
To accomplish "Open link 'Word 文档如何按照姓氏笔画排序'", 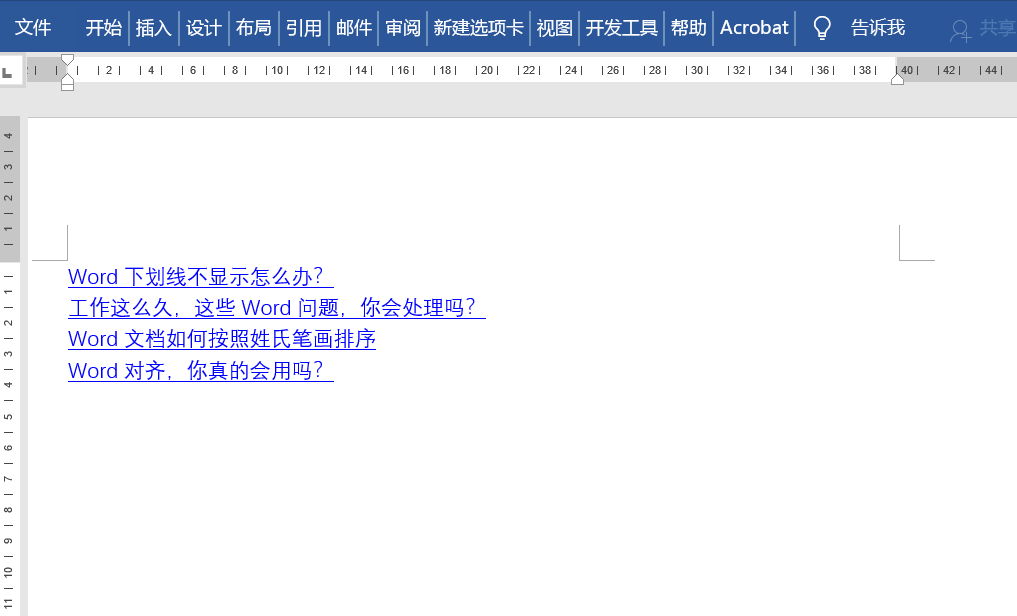I will (222, 339).
